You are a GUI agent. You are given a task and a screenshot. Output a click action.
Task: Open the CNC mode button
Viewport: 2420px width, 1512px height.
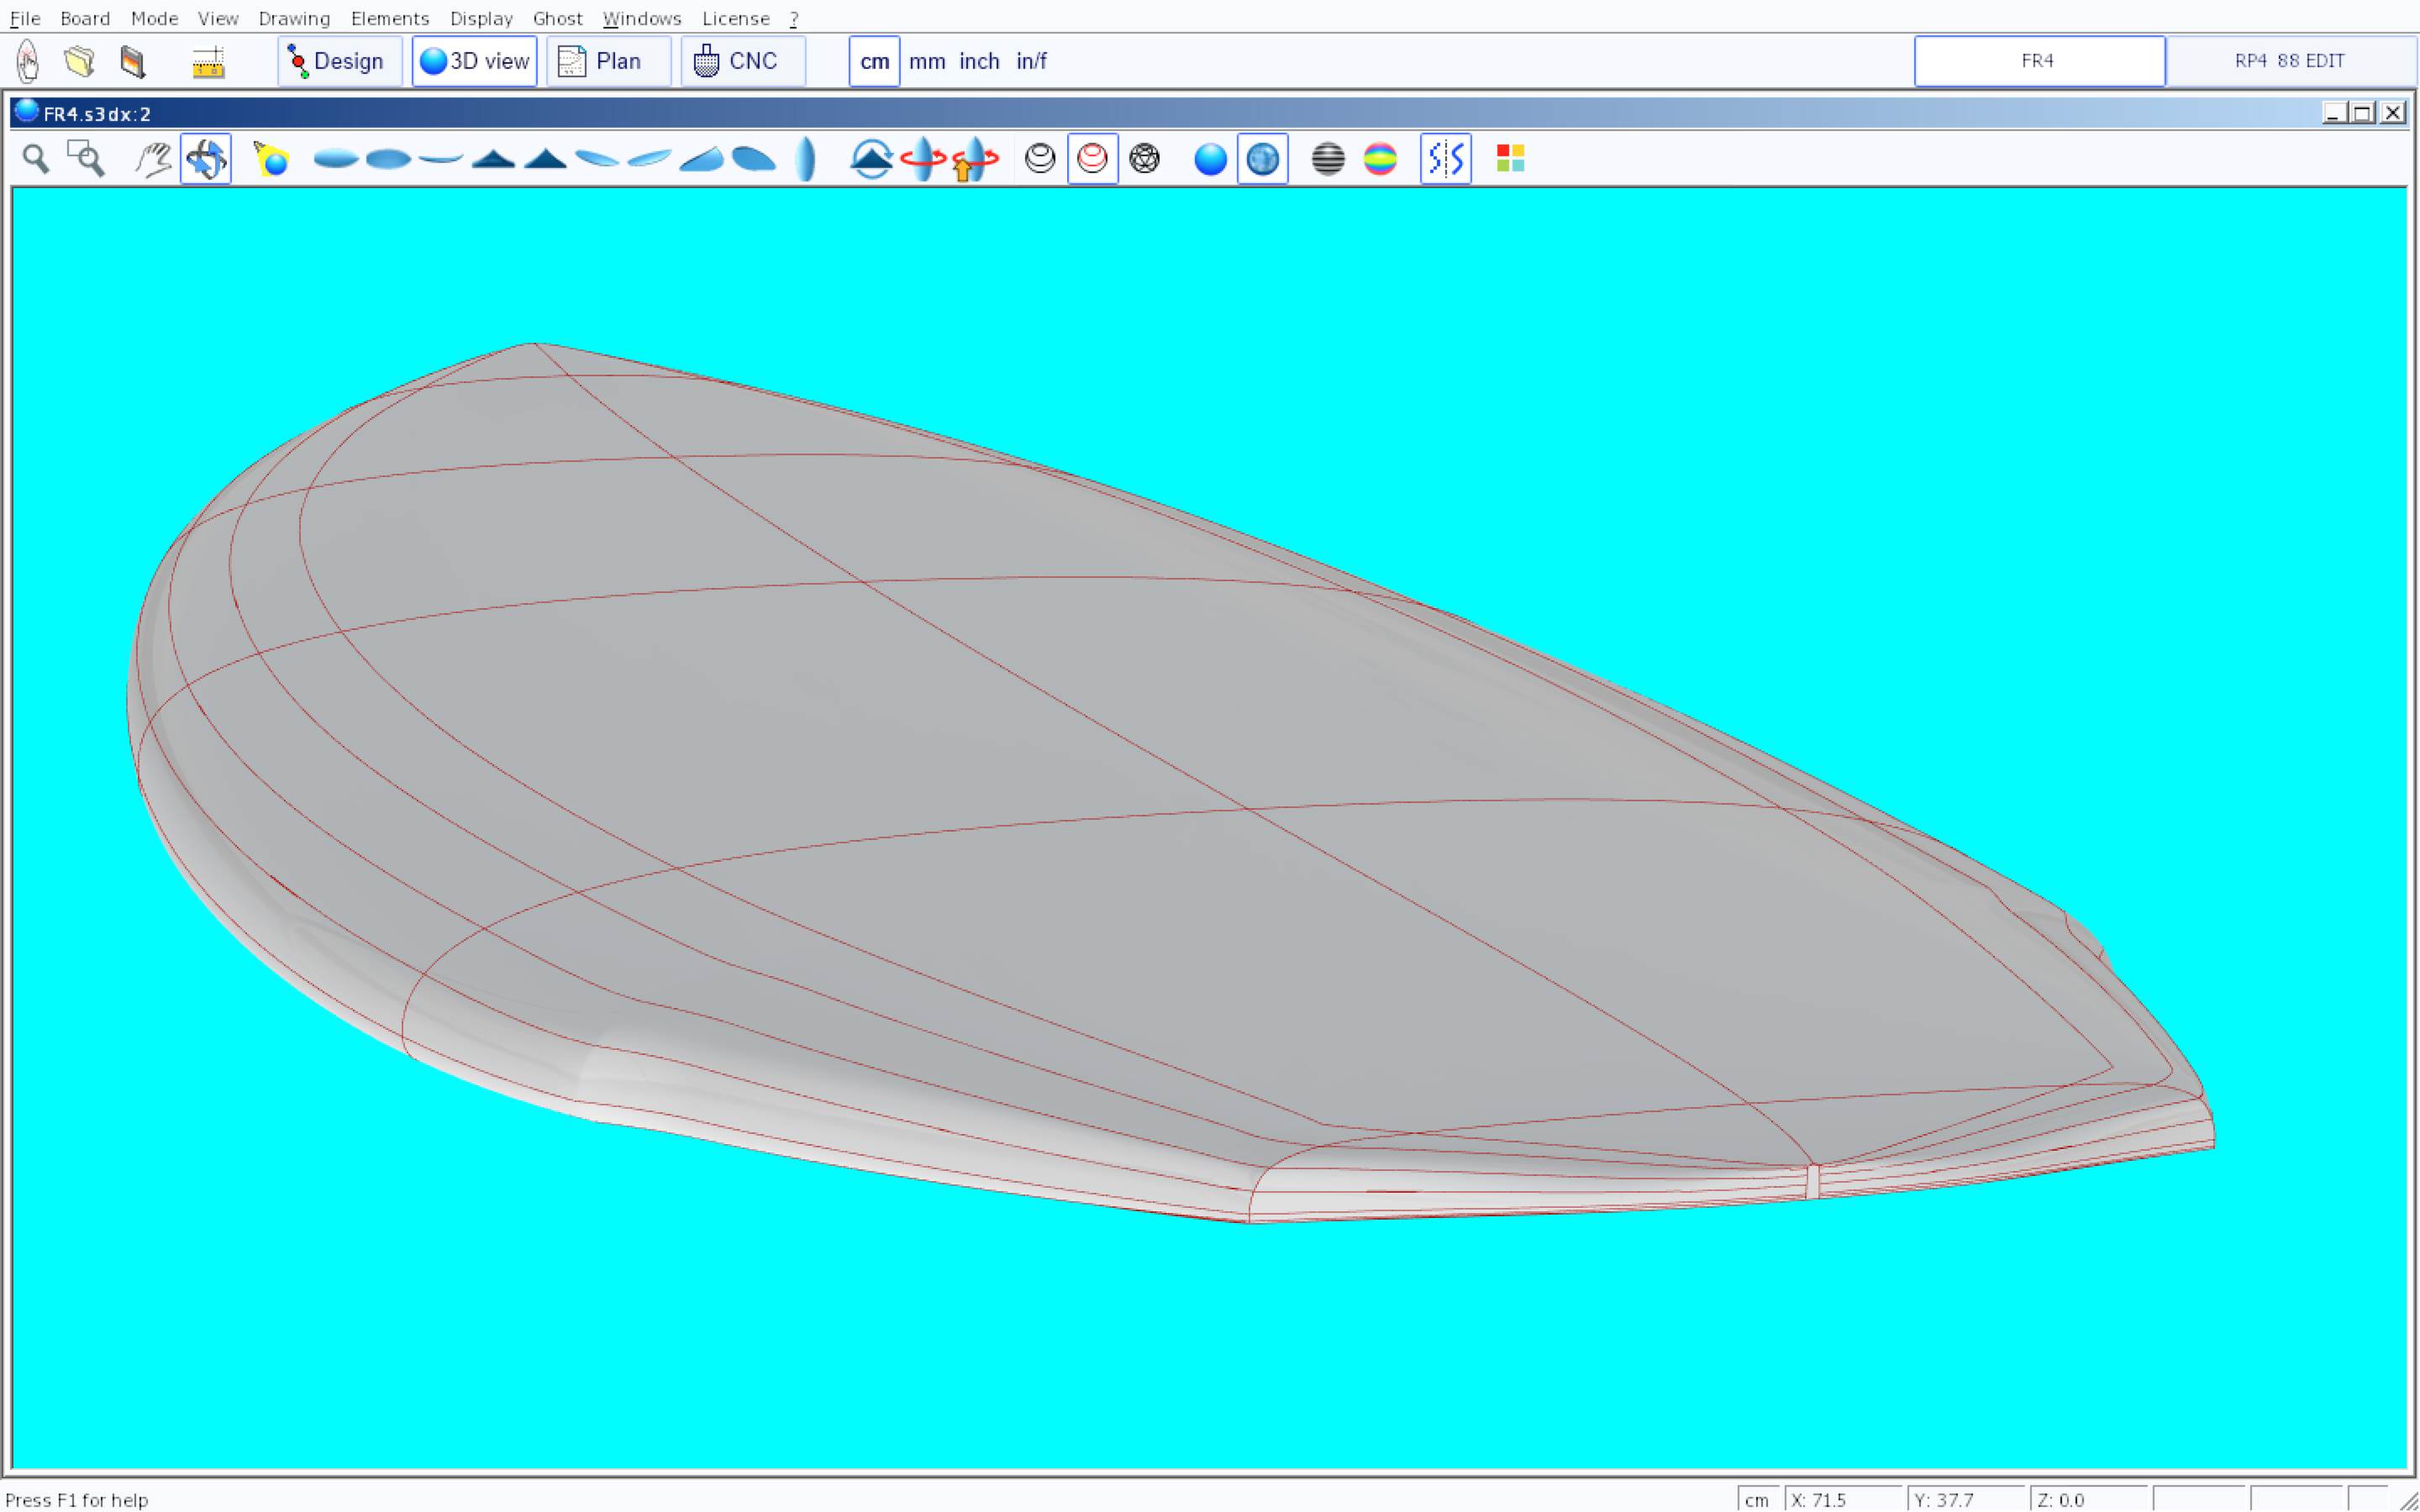coord(742,61)
